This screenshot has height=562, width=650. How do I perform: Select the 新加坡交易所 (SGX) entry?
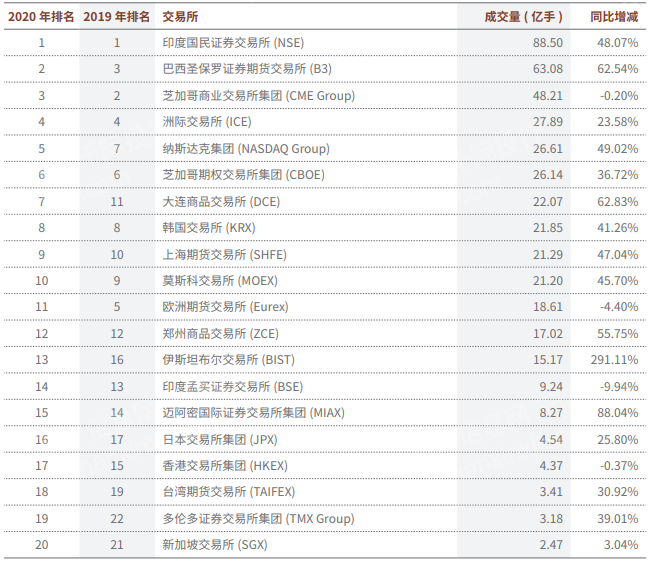tap(215, 545)
